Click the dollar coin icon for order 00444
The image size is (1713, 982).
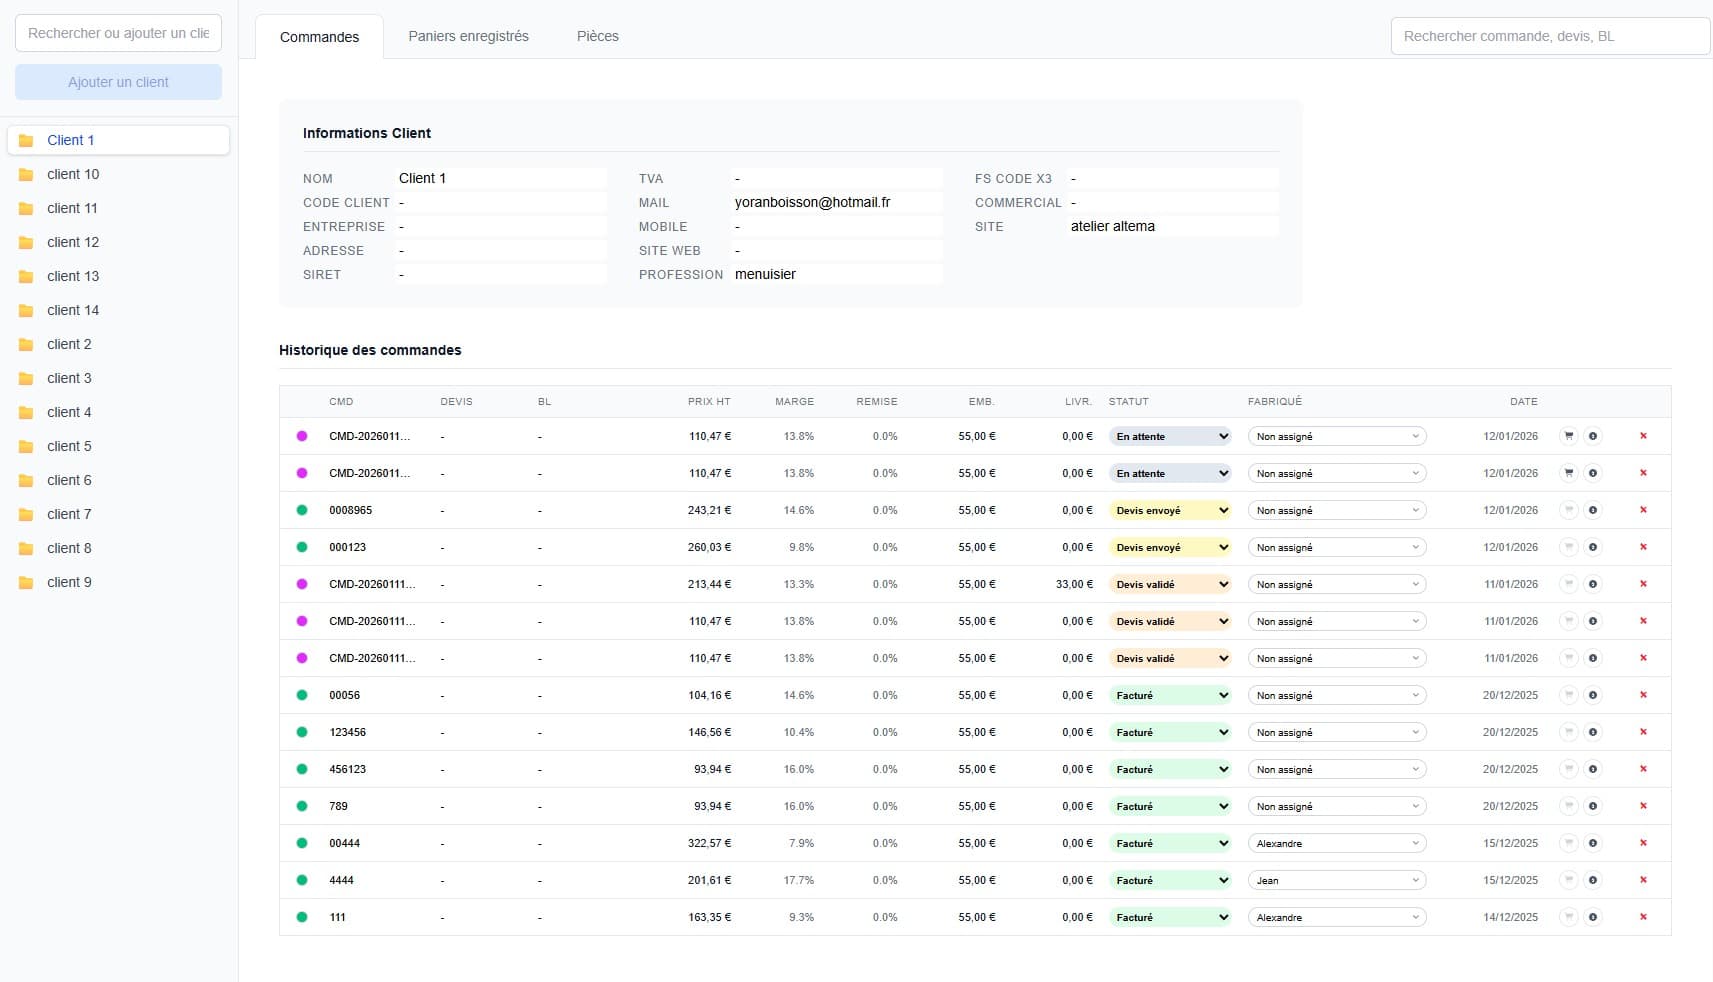tap(1593, 843)
